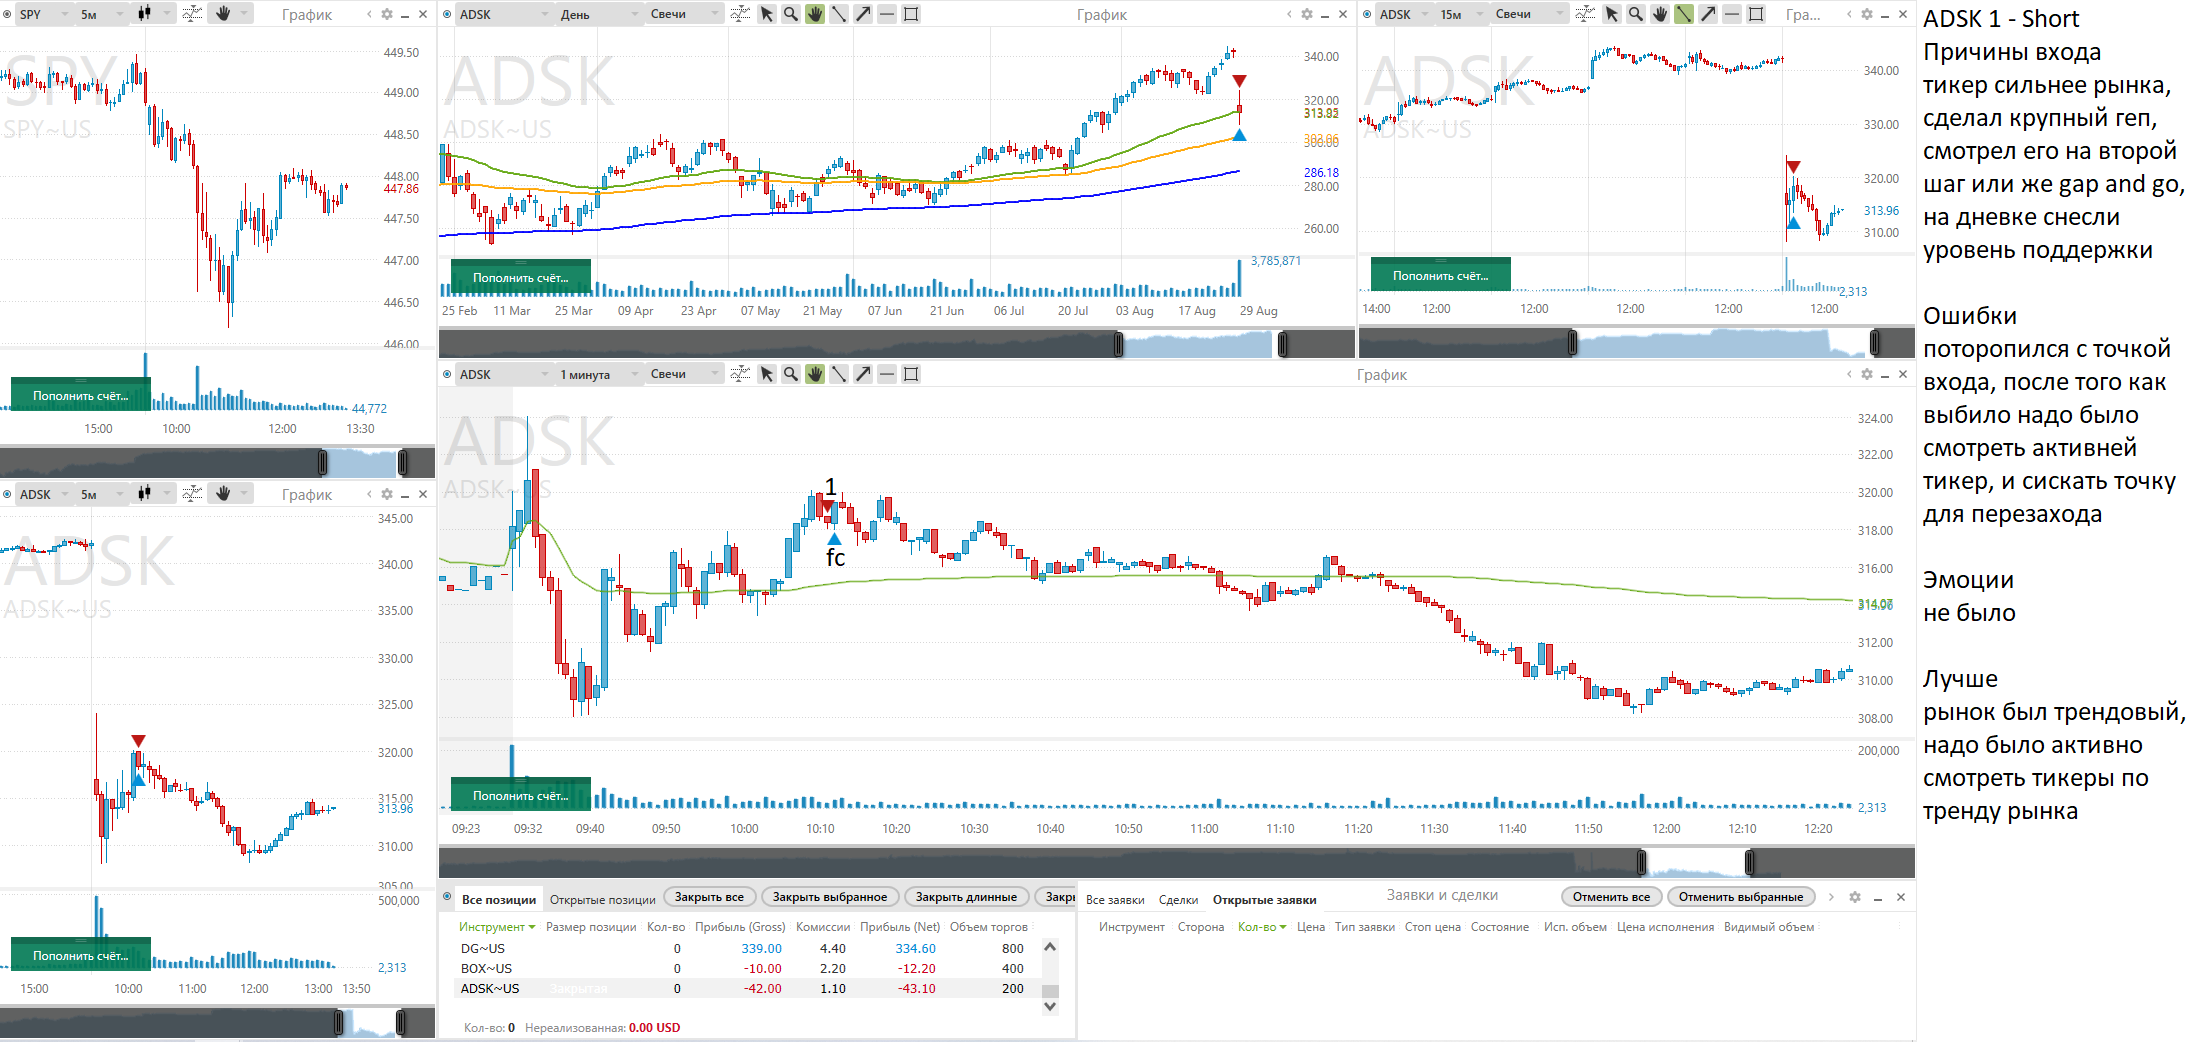This screenshot has height=1042, width=2190.
Task: Open 15м timeframe dropdown
Action: [1462, 14]
